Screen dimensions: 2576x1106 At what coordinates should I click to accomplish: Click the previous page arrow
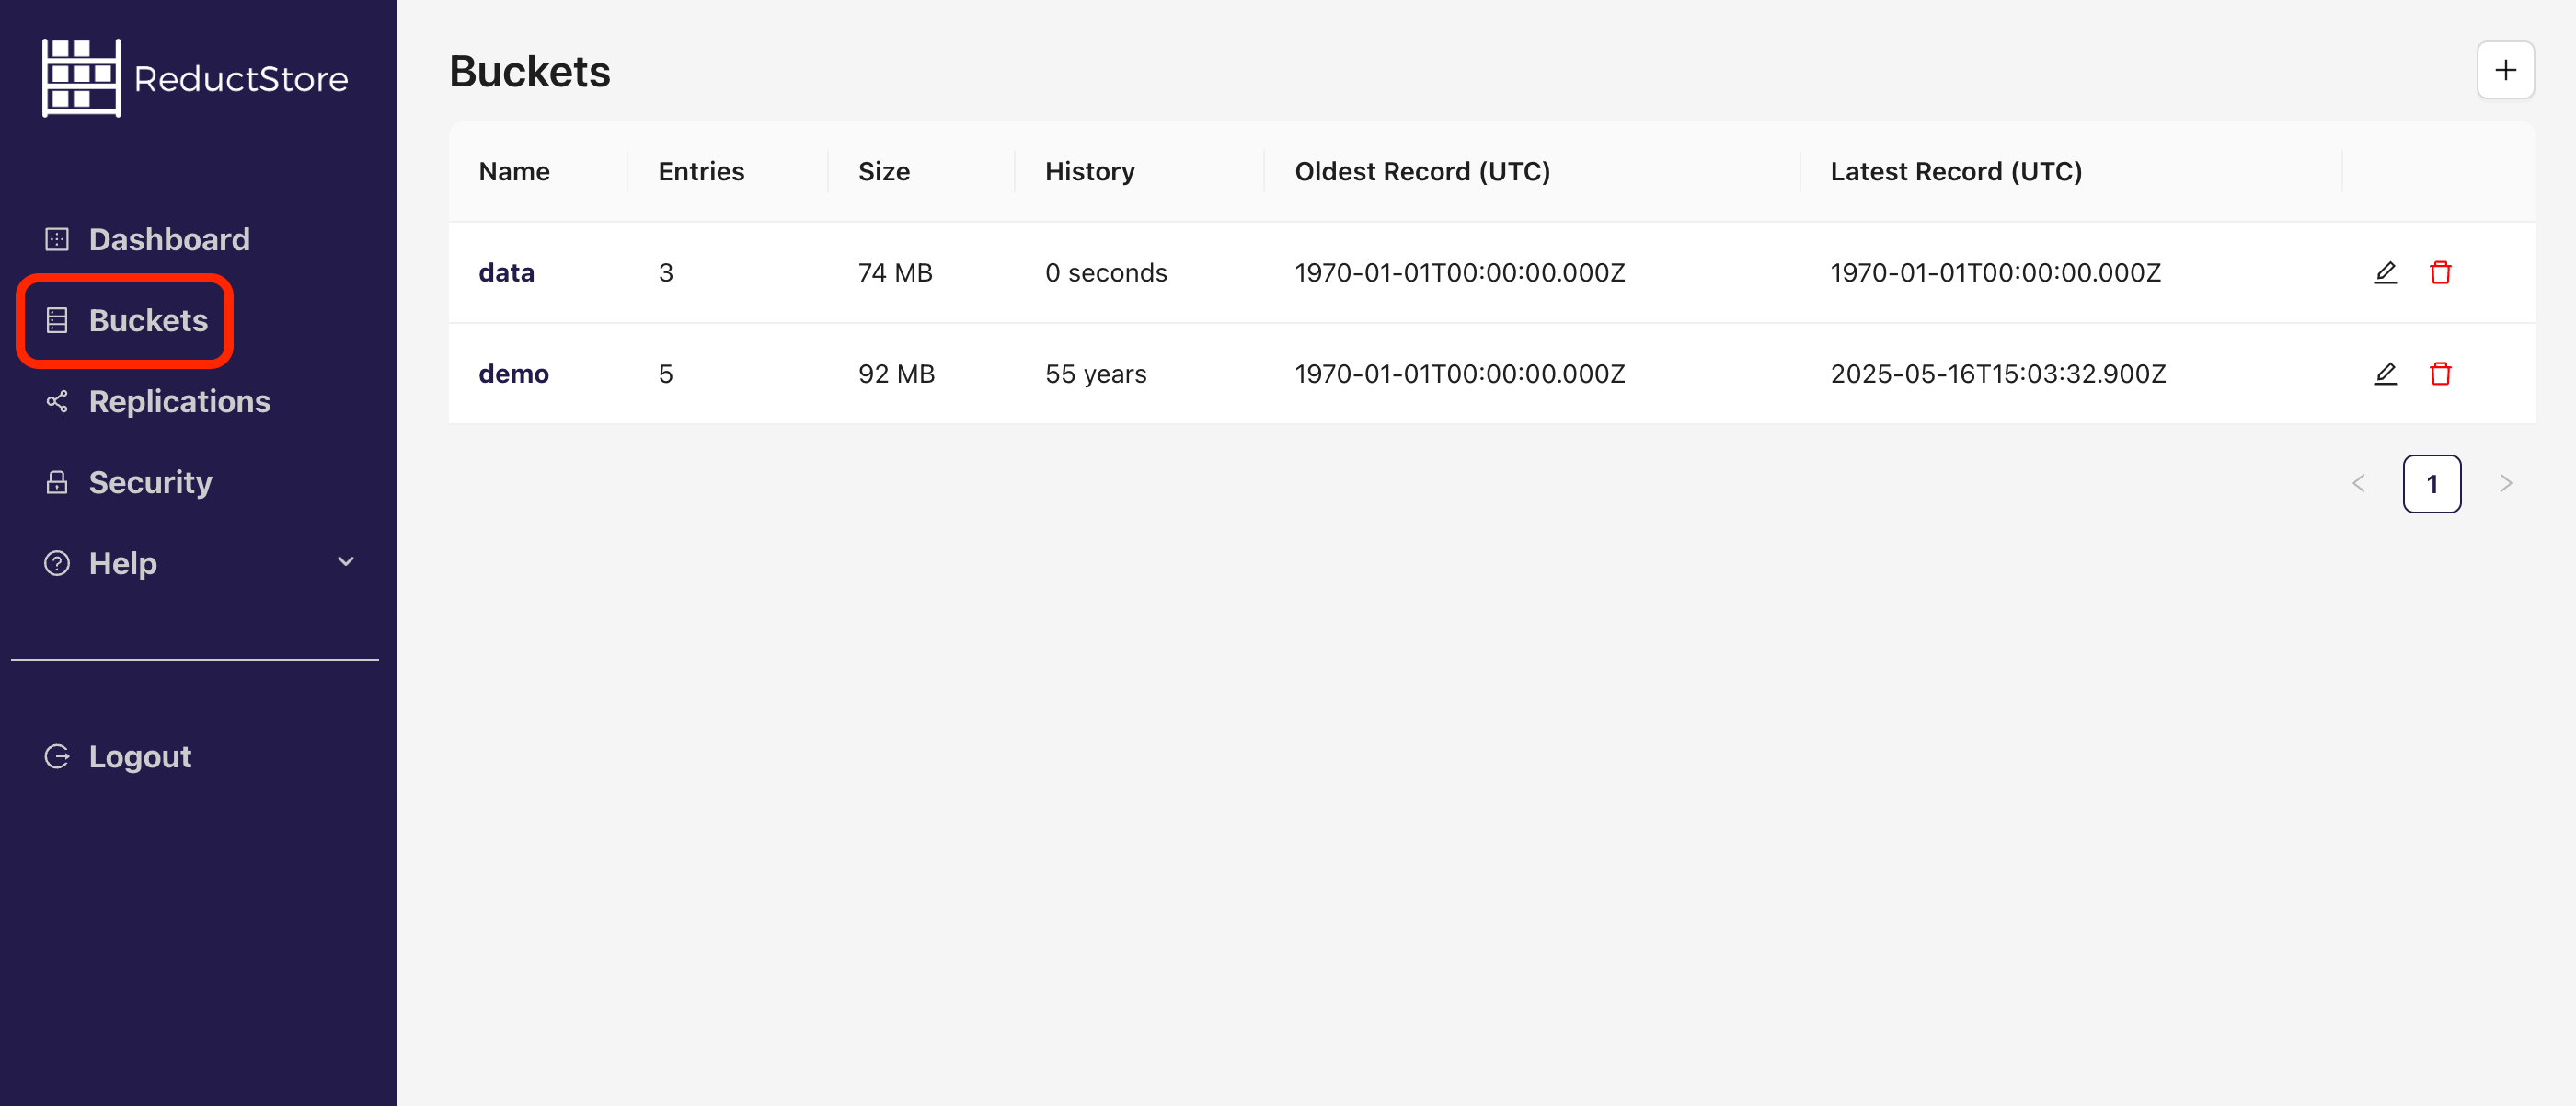2359,483
